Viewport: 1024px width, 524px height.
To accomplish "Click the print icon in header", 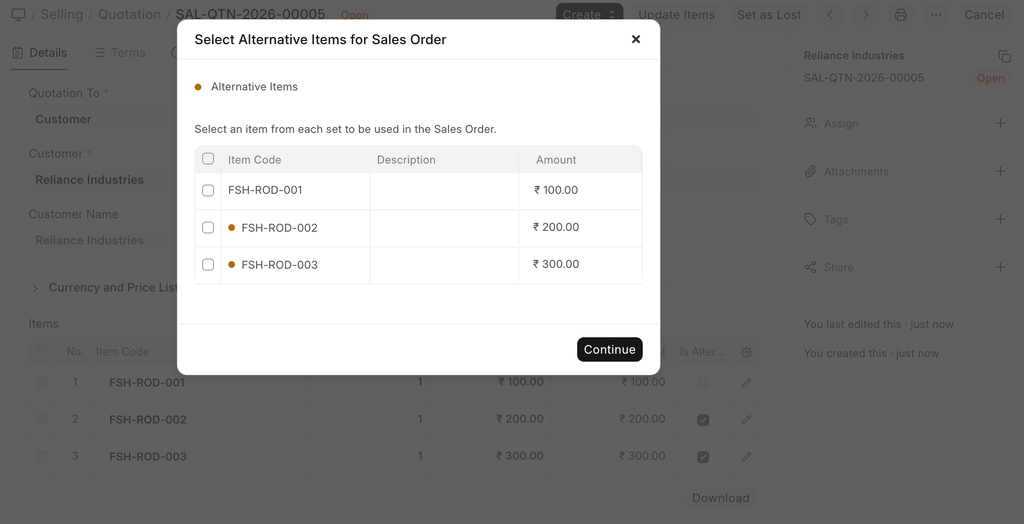I will click(x=901, y=15).
